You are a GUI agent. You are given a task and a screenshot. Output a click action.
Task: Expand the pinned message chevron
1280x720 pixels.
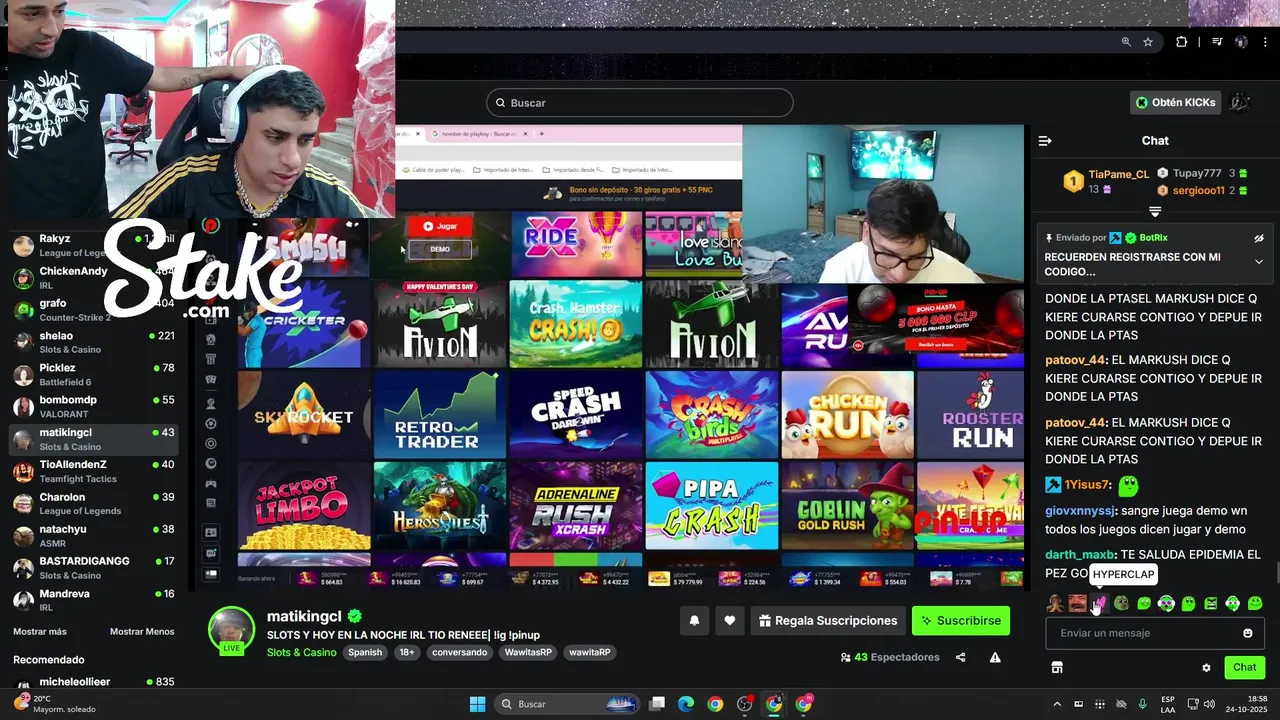1259,262
